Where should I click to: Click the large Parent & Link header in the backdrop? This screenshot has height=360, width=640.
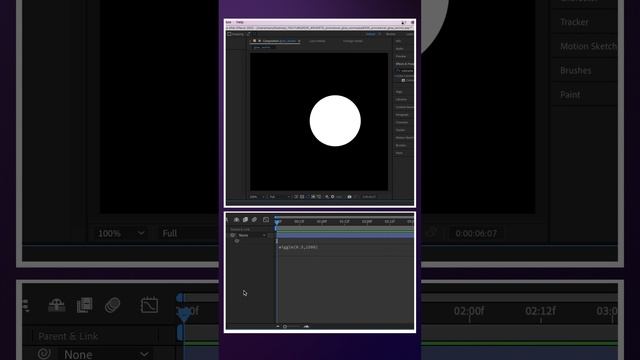tap(68, 336)
